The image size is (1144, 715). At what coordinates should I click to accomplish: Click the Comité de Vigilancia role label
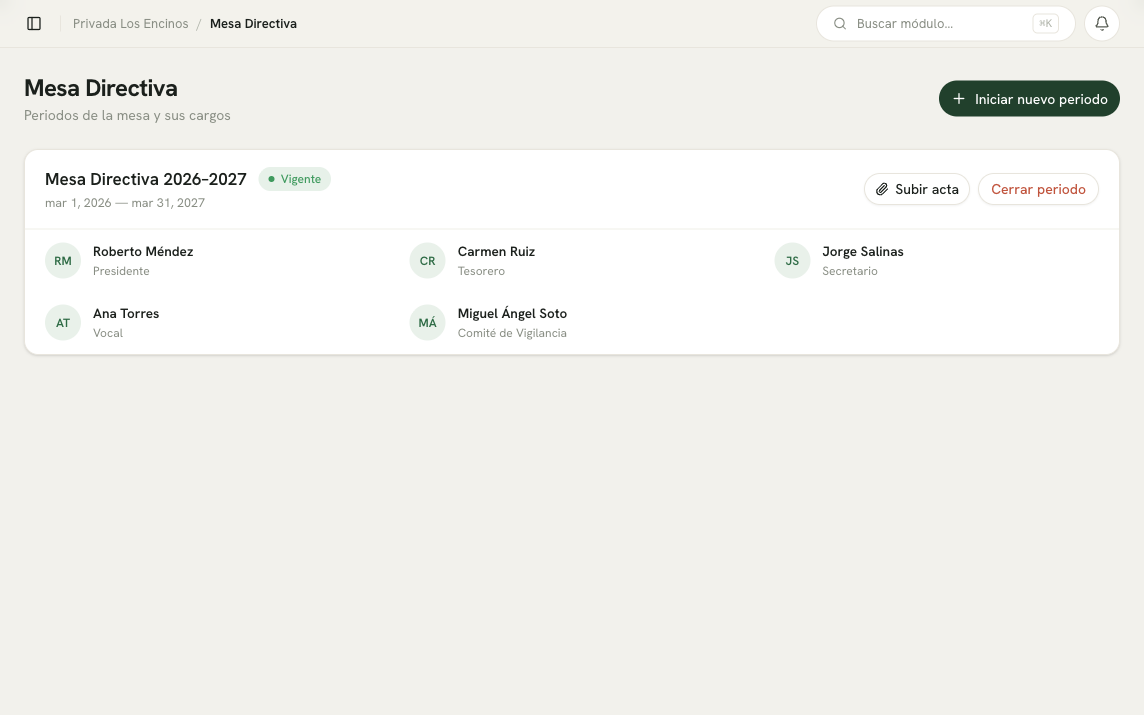[512, 333]
